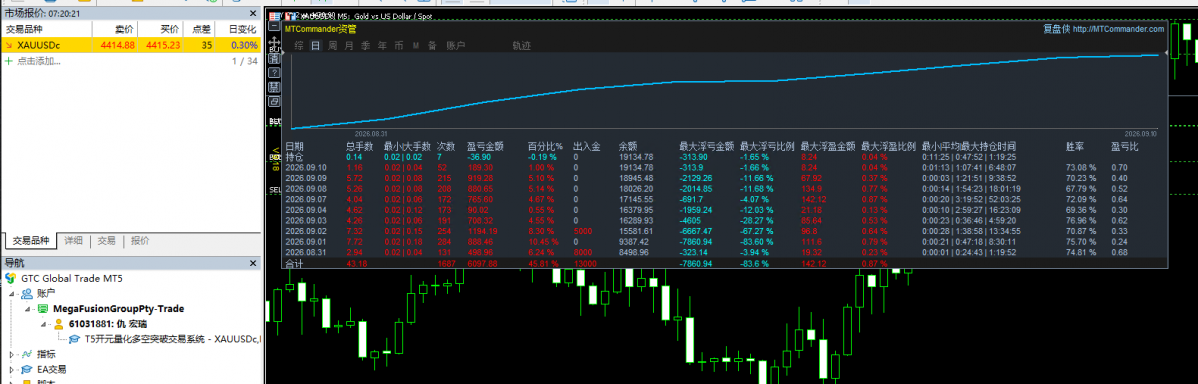Viewport: 1198px width, 384px height.
Task: Click the 6097.88 total profit value
Action: click(482, 263)
